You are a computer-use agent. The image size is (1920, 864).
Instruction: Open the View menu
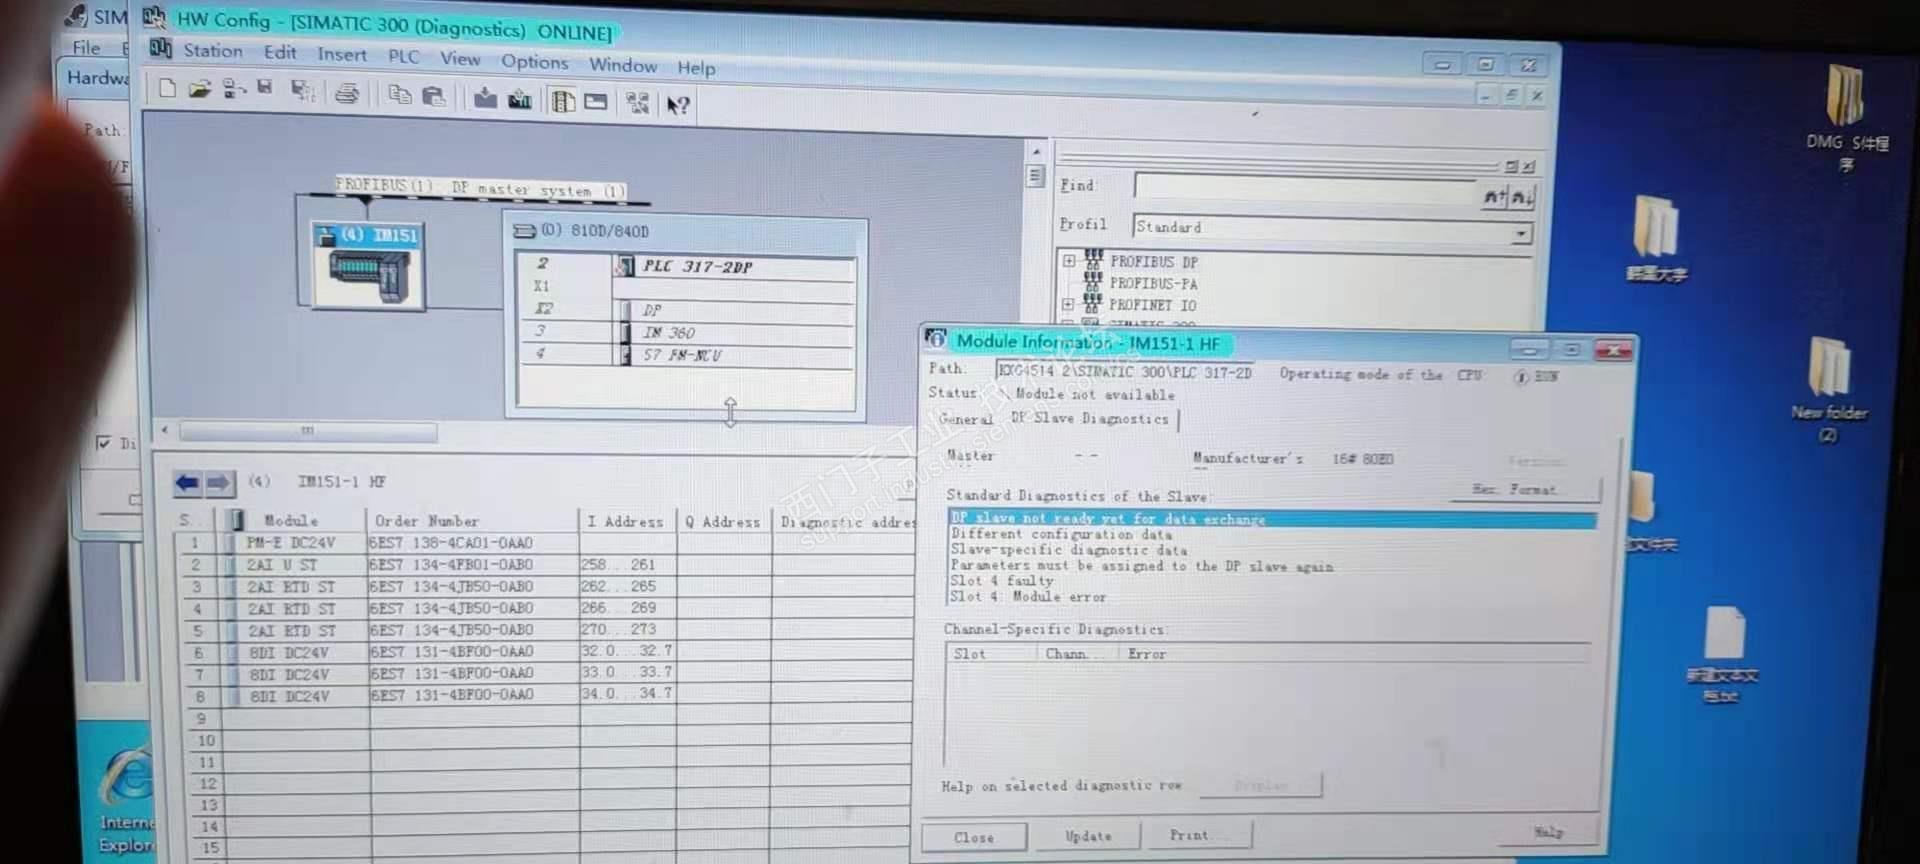(x=460, y=59)
